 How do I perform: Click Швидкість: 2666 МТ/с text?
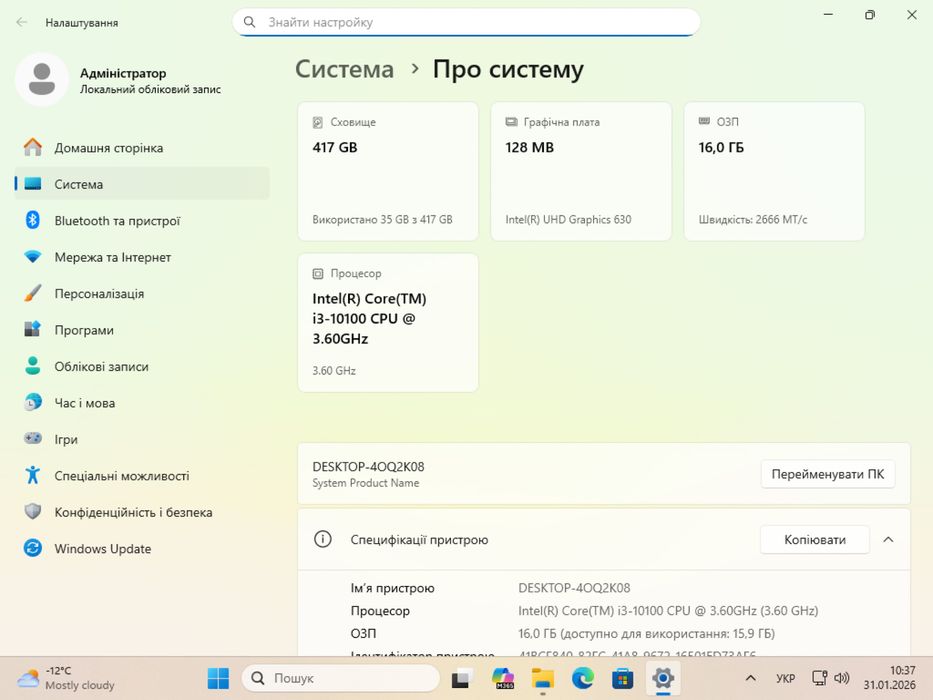753,219
